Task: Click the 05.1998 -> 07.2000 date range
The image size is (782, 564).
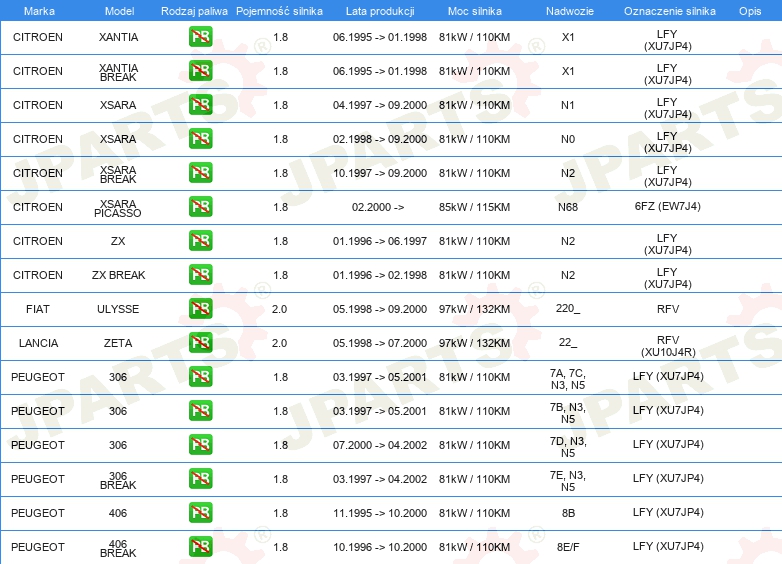Action: (x=380, y=343)
